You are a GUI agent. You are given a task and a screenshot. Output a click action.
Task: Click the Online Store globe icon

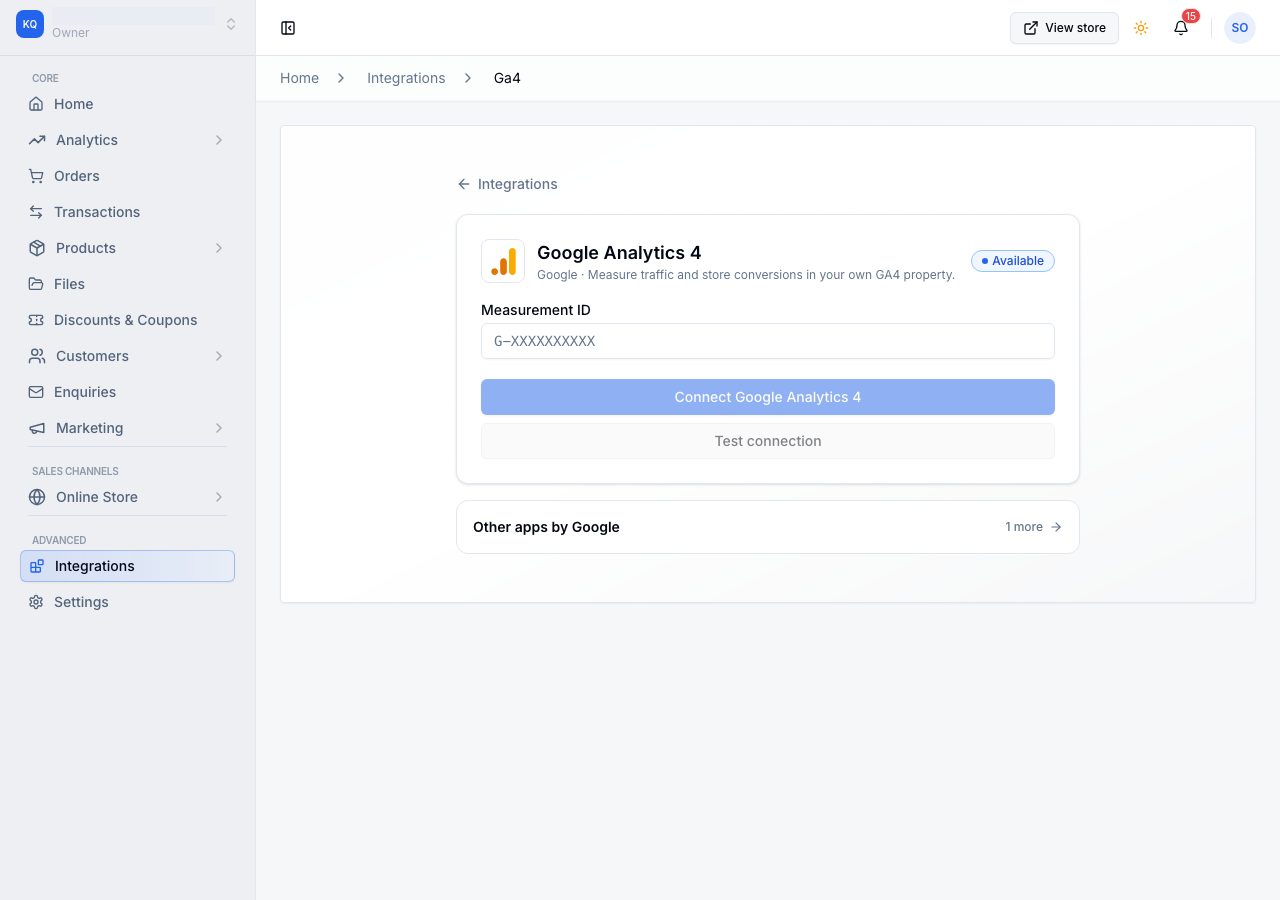tap(37, 497)
